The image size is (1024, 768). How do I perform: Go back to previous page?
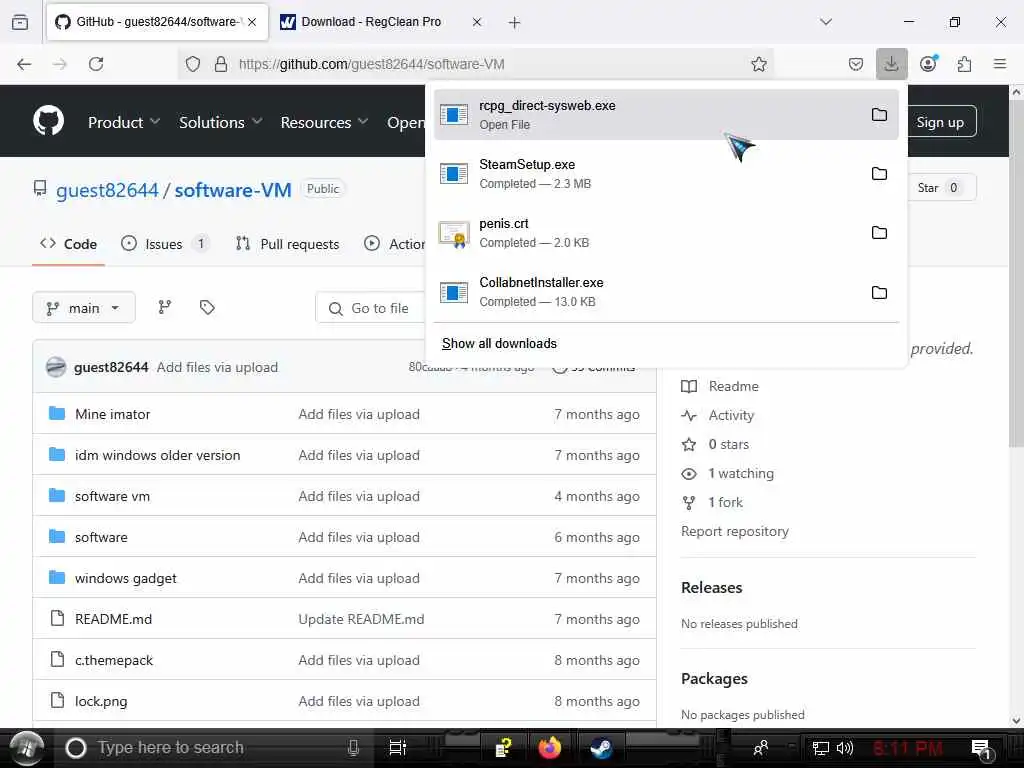tap(24, 64)
